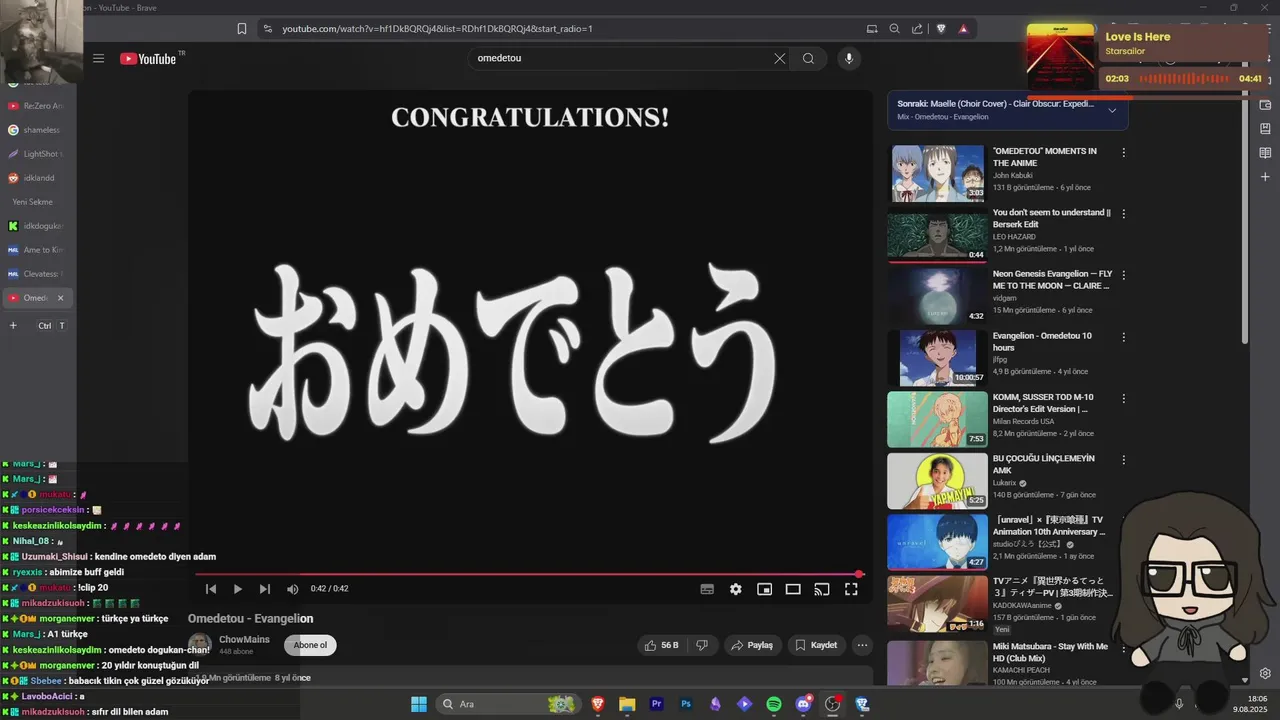Subscribe with the Abone ol button
The image size is (1280, 720).
[x=310, y=645]
